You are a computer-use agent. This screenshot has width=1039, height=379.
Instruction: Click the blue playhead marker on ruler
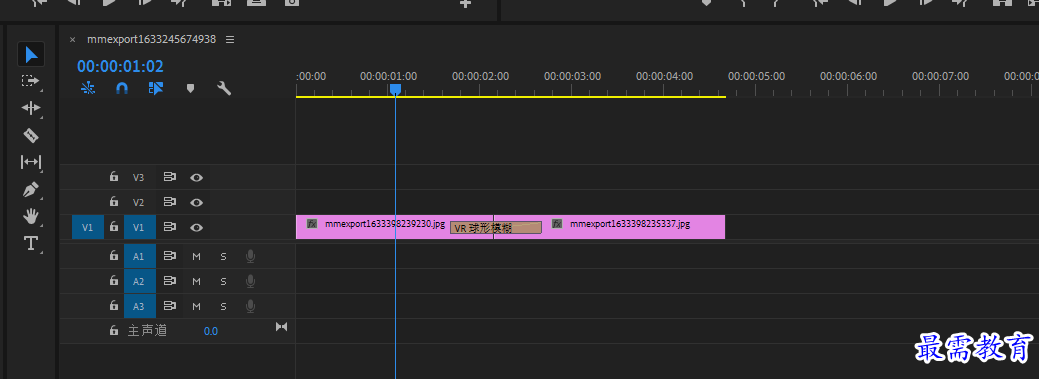396,89
